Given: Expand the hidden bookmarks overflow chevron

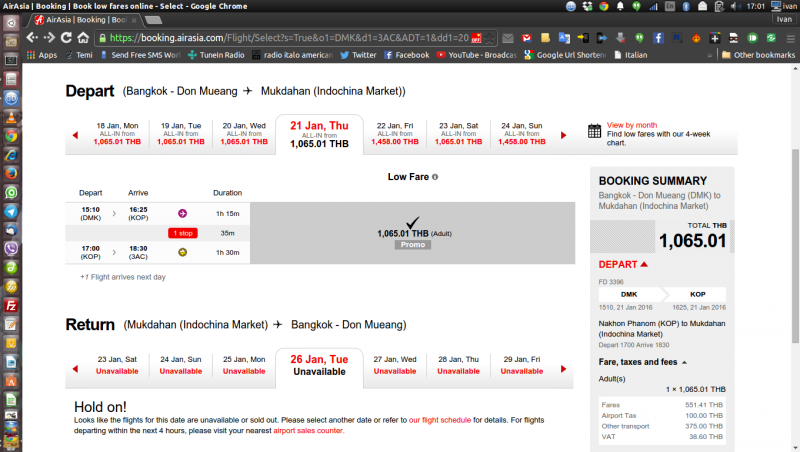Looking at the screenshot, I should click(709, 55).
